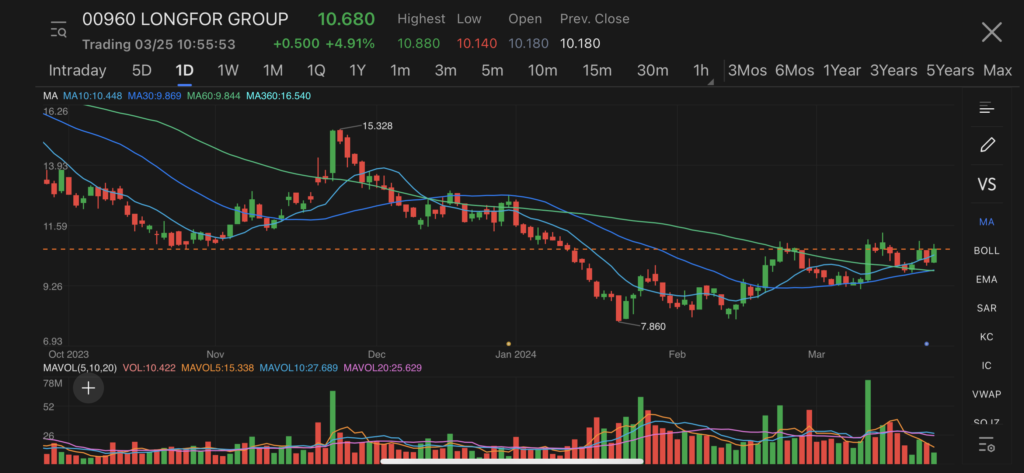Open the chart list panel icon

click(986, 108)
